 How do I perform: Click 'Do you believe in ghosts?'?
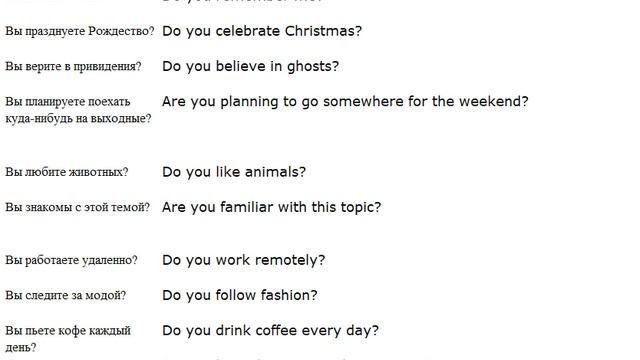251,66
